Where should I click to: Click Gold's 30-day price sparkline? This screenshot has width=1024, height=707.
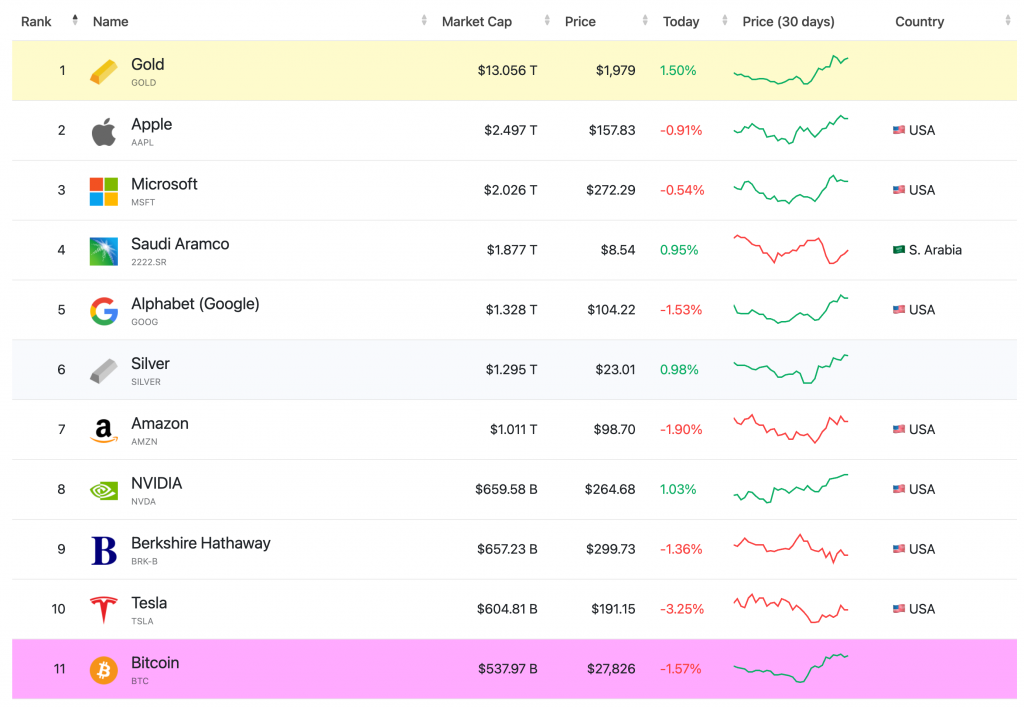coord(791,71)
